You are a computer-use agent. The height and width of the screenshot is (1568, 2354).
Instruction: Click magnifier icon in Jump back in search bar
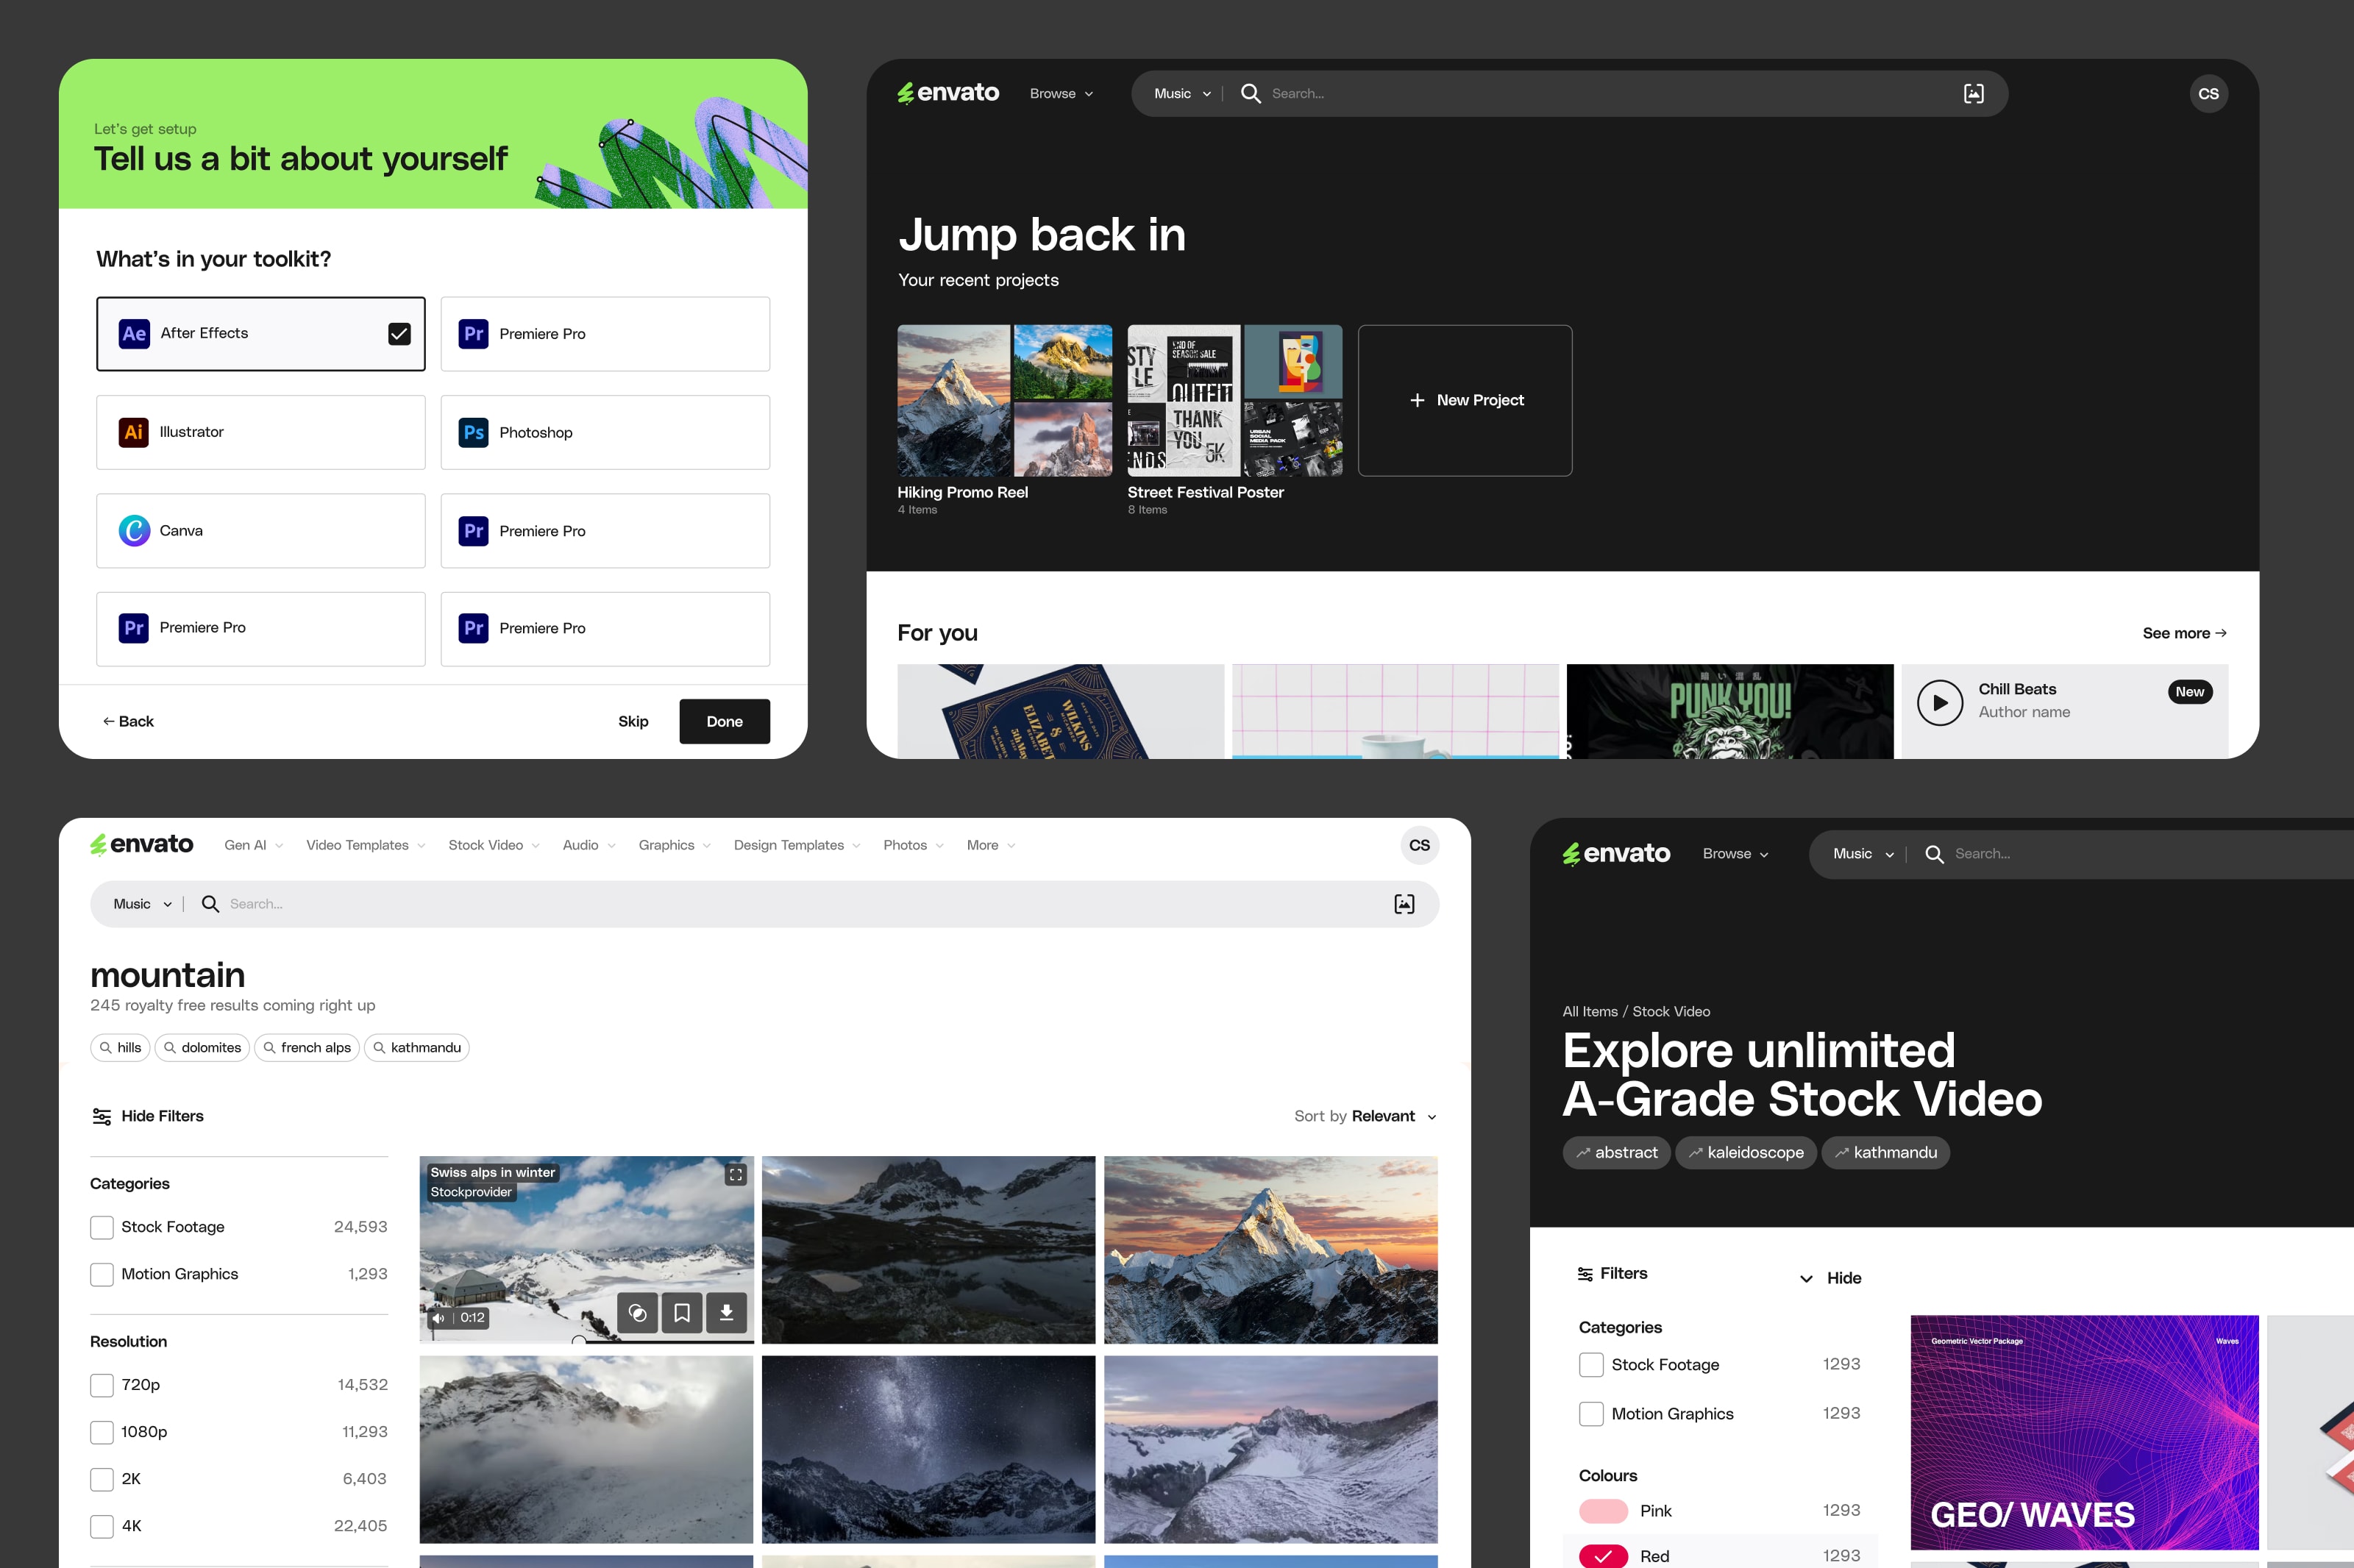(x=1250, y=93)
